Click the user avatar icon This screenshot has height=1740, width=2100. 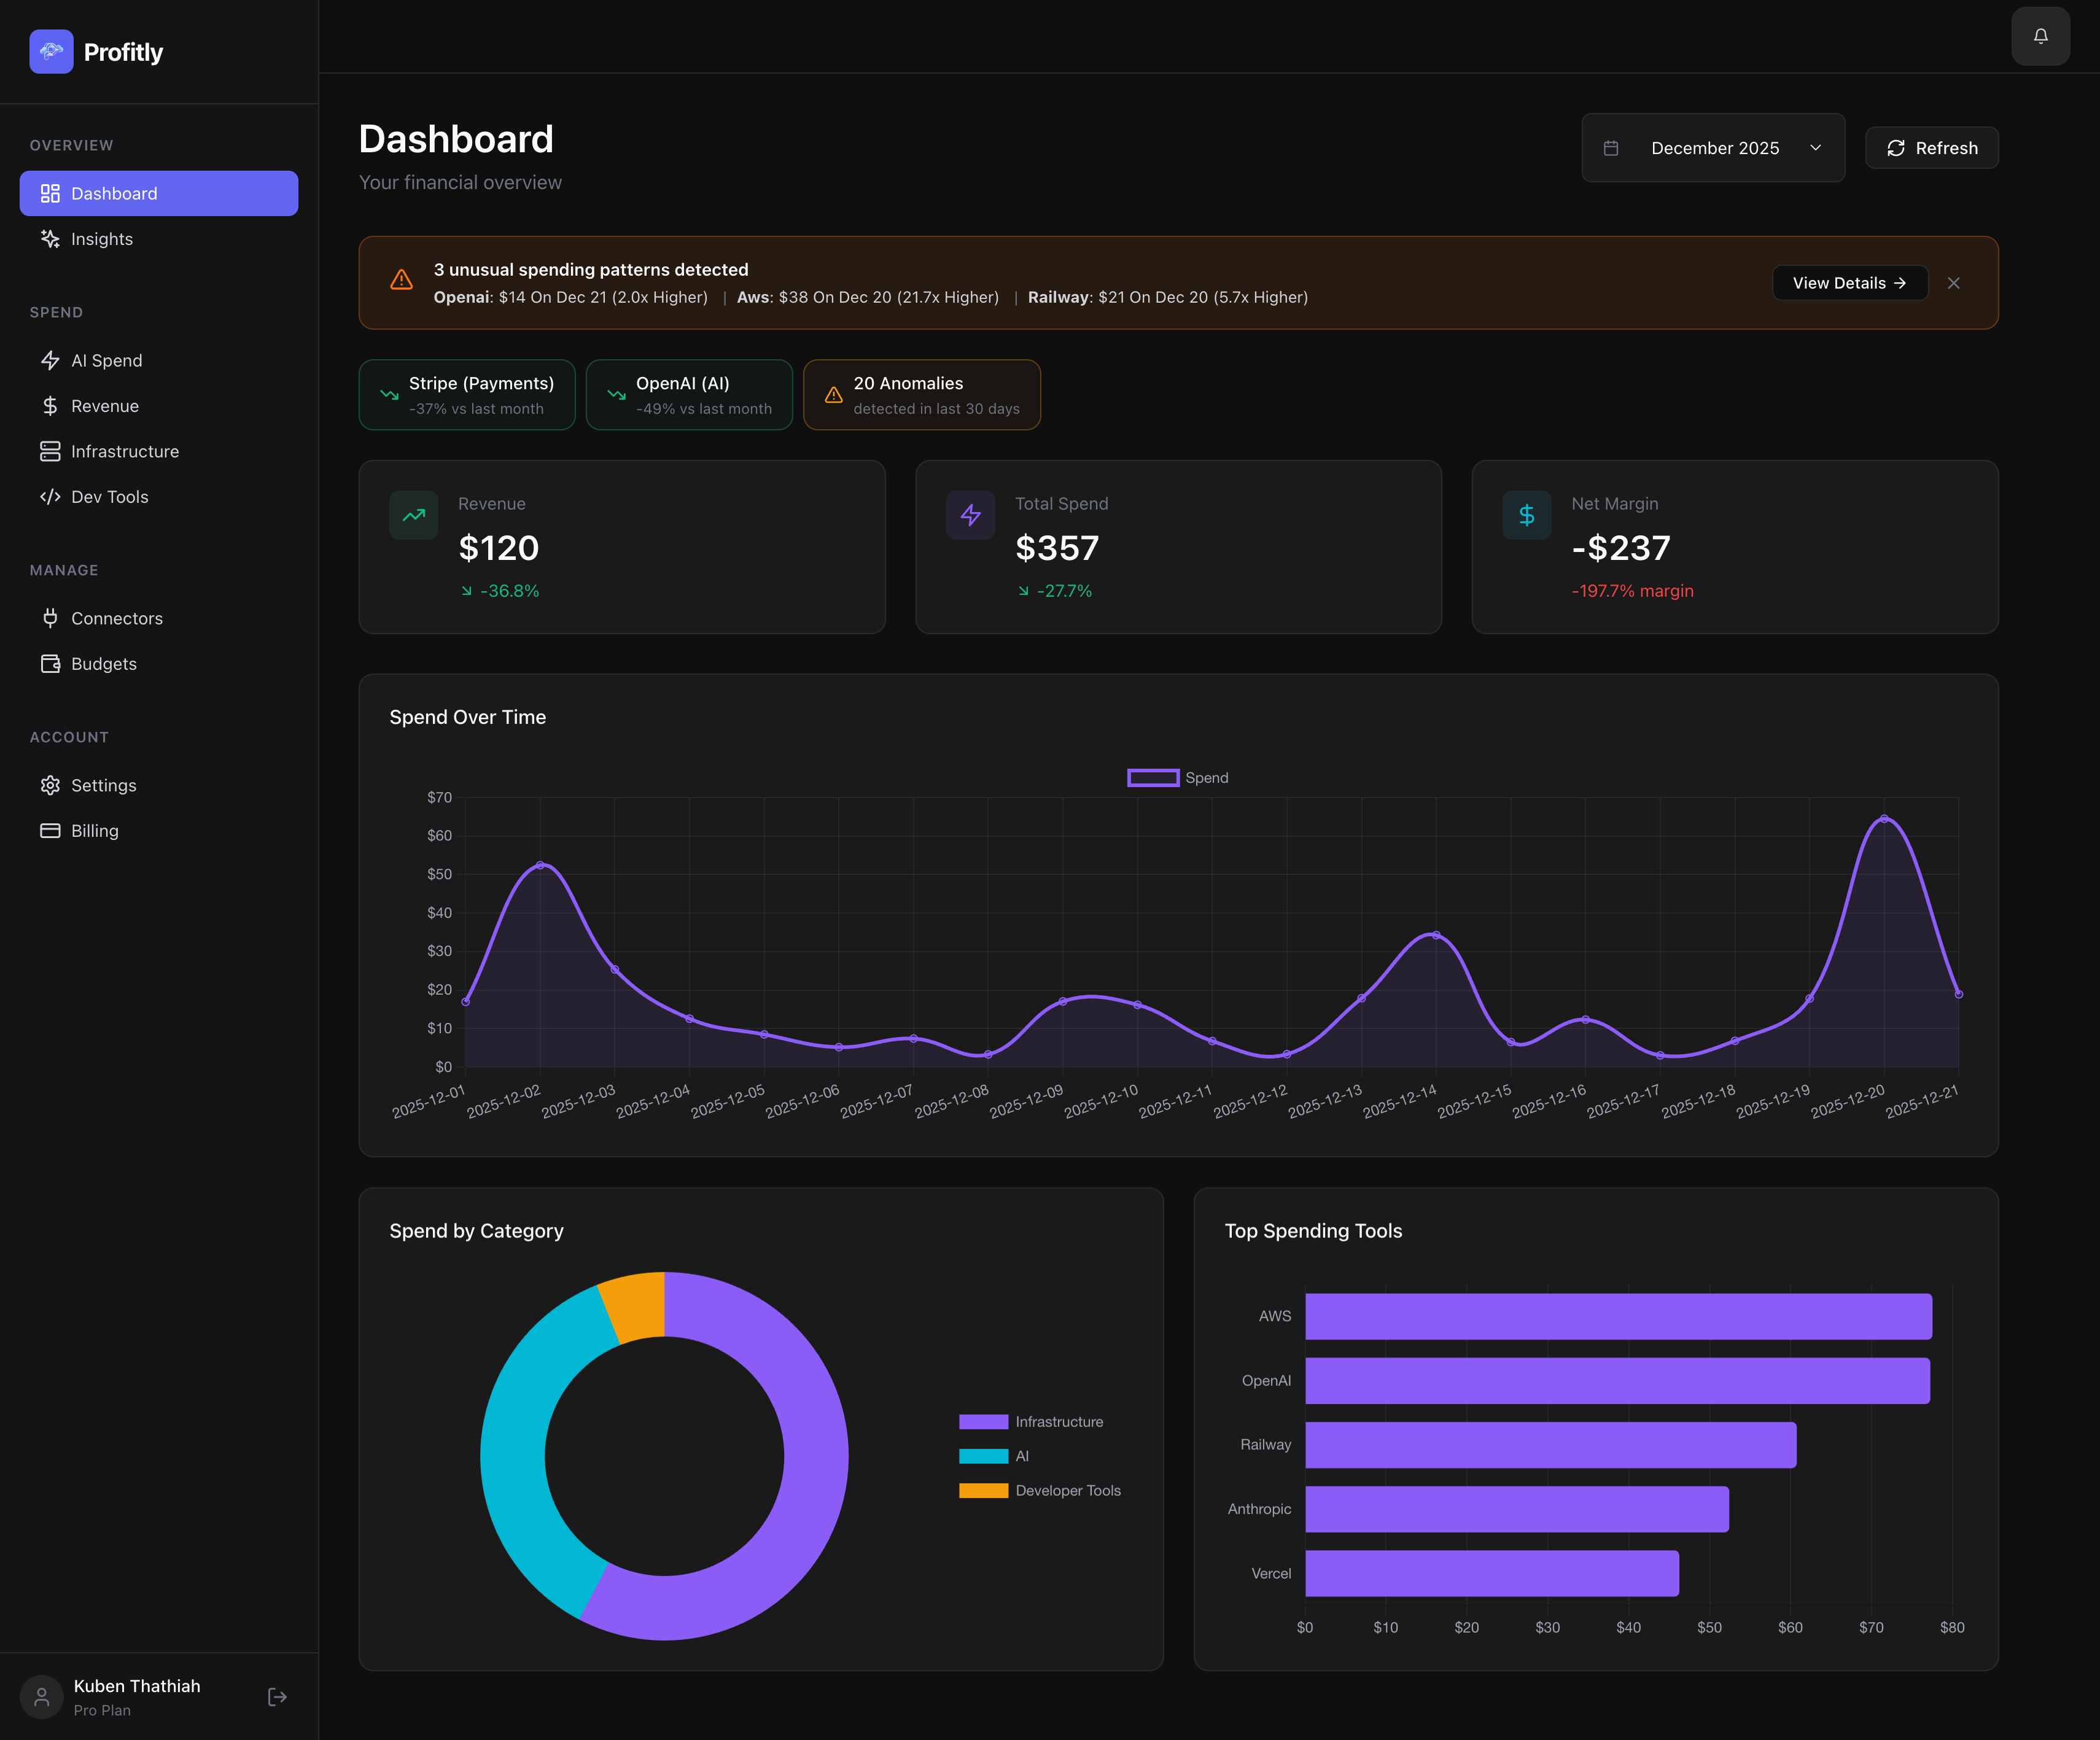coord(42,1697)
